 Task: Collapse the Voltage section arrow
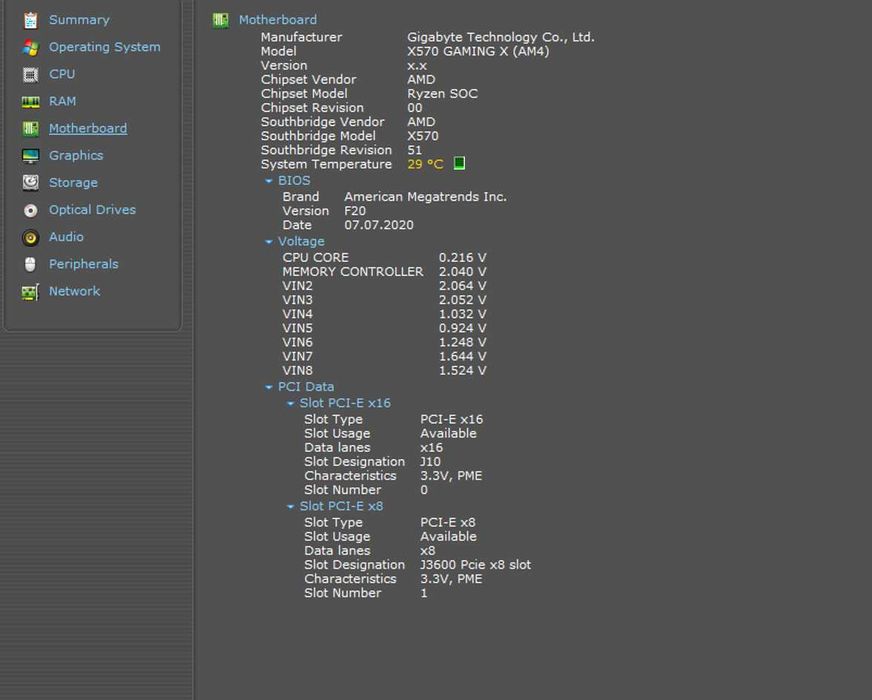(269, 242)
